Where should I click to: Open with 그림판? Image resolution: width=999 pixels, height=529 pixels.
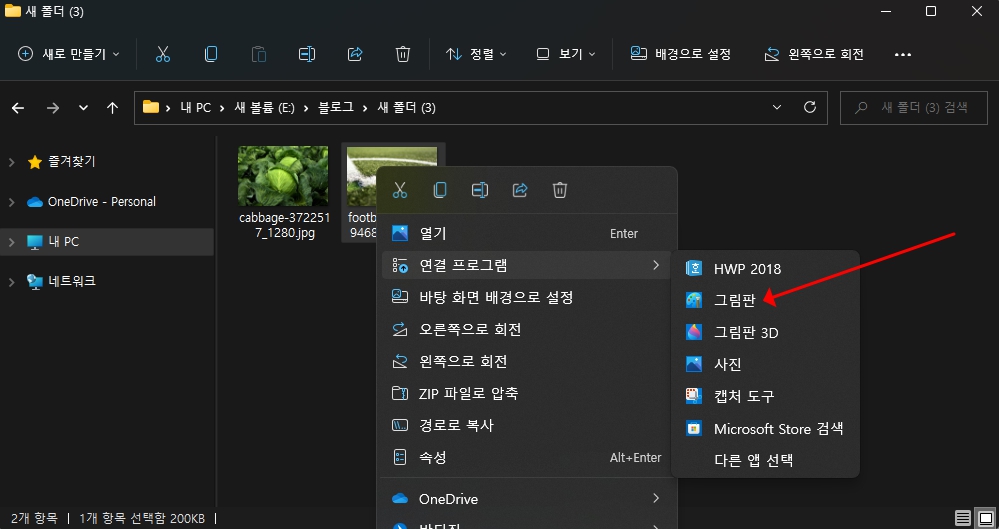coord(765,300)
